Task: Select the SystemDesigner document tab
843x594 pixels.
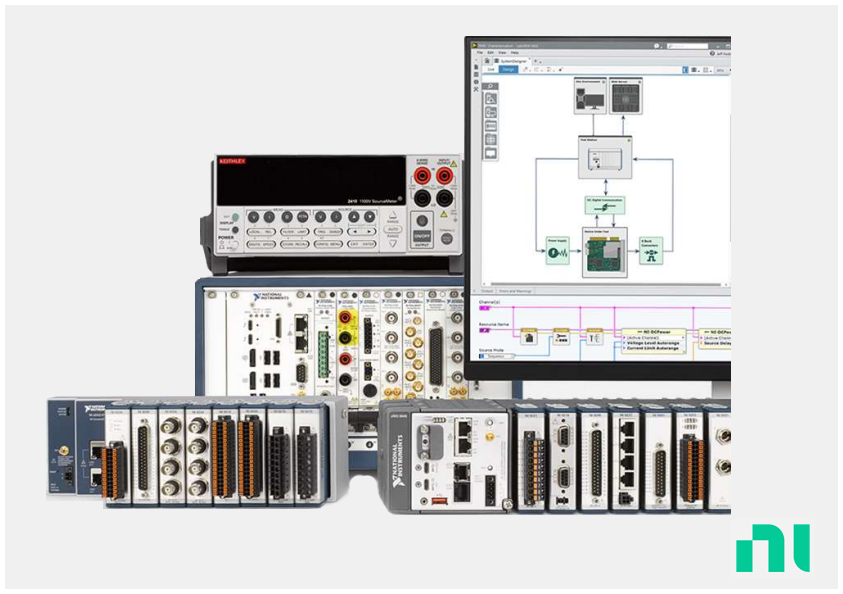Action: click(x=511, y=61)
